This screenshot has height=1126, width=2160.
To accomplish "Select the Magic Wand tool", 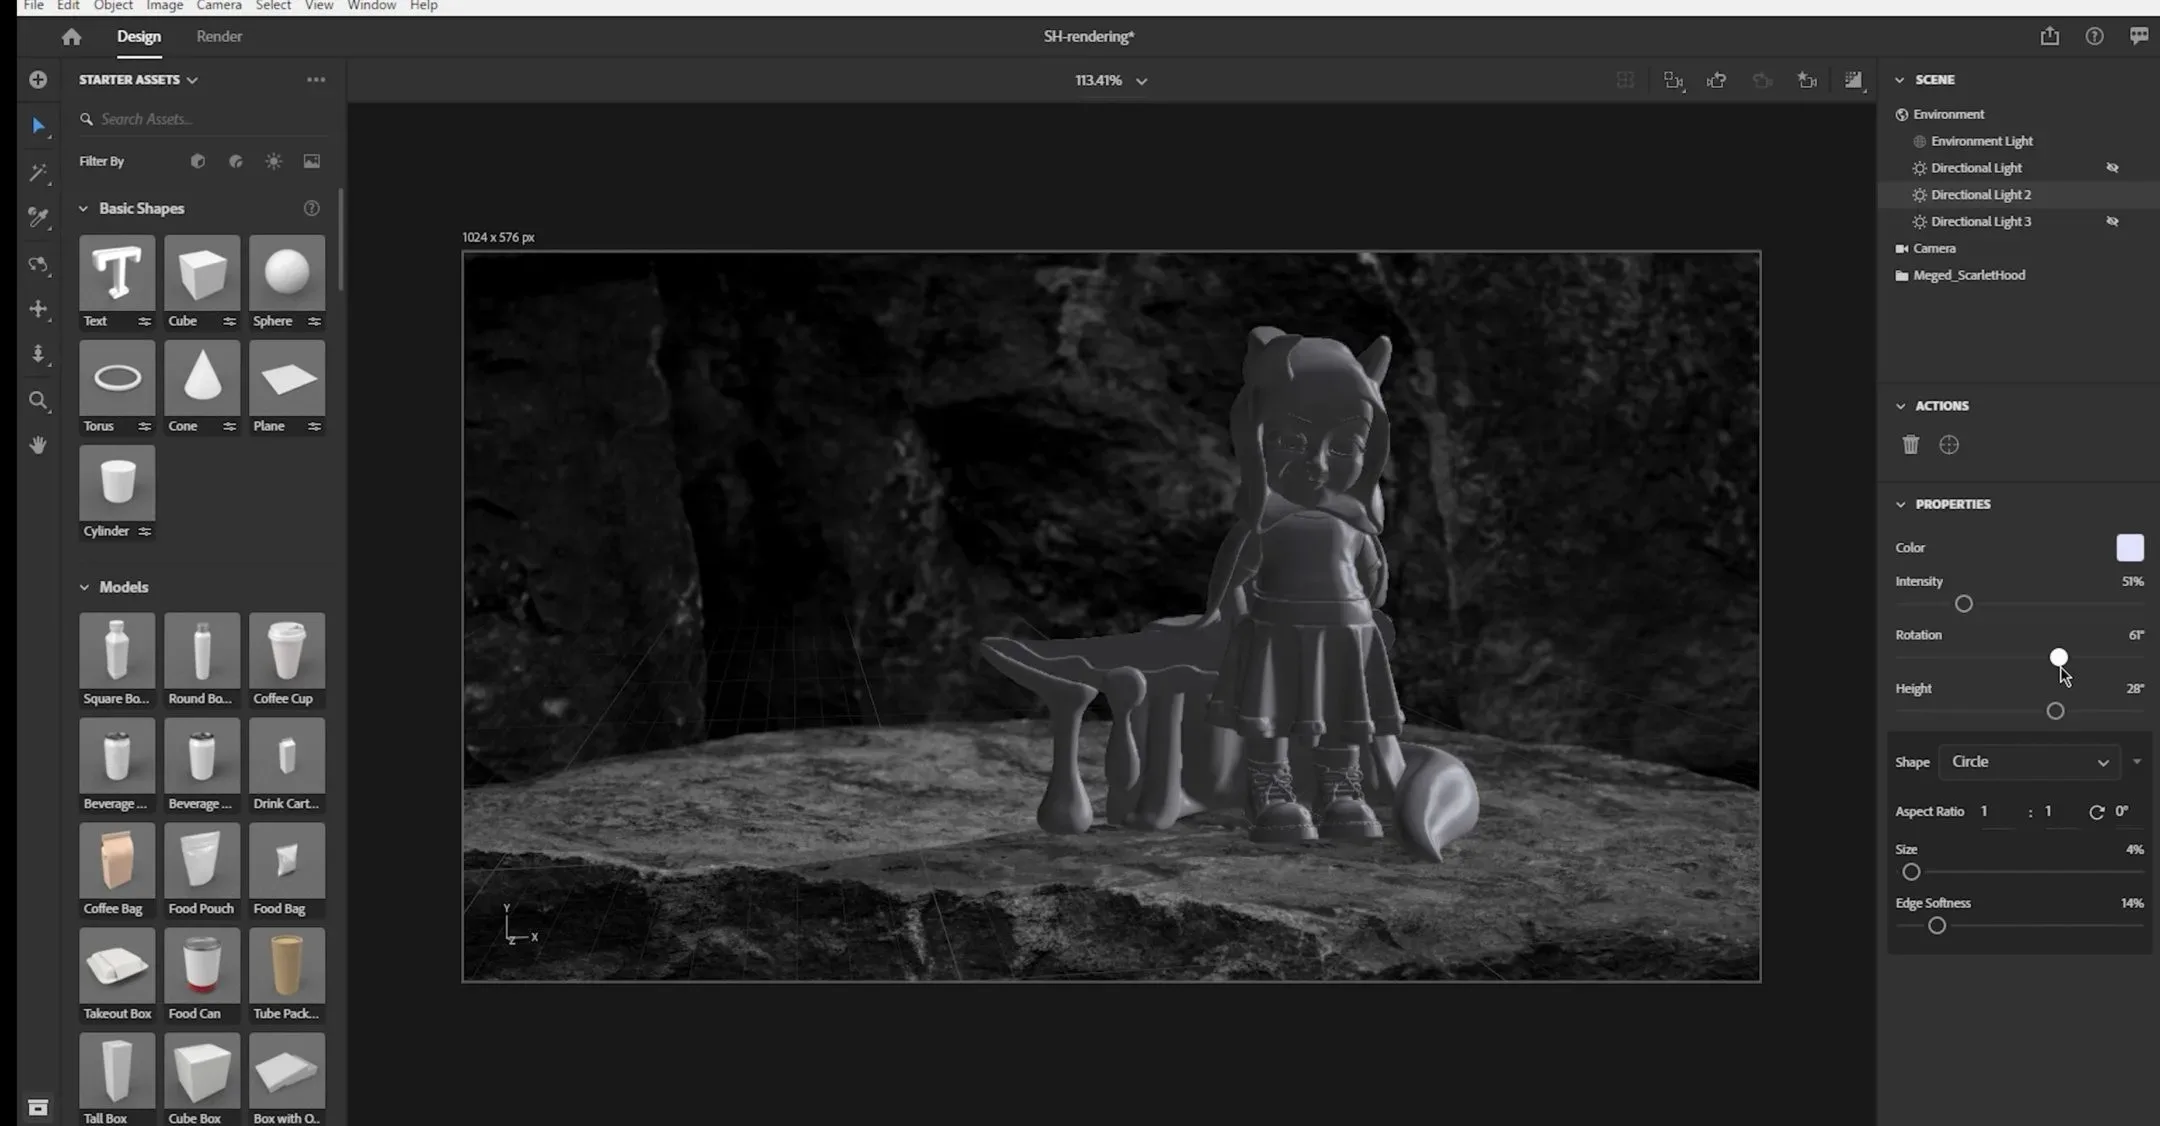I will tap(38, 173).
